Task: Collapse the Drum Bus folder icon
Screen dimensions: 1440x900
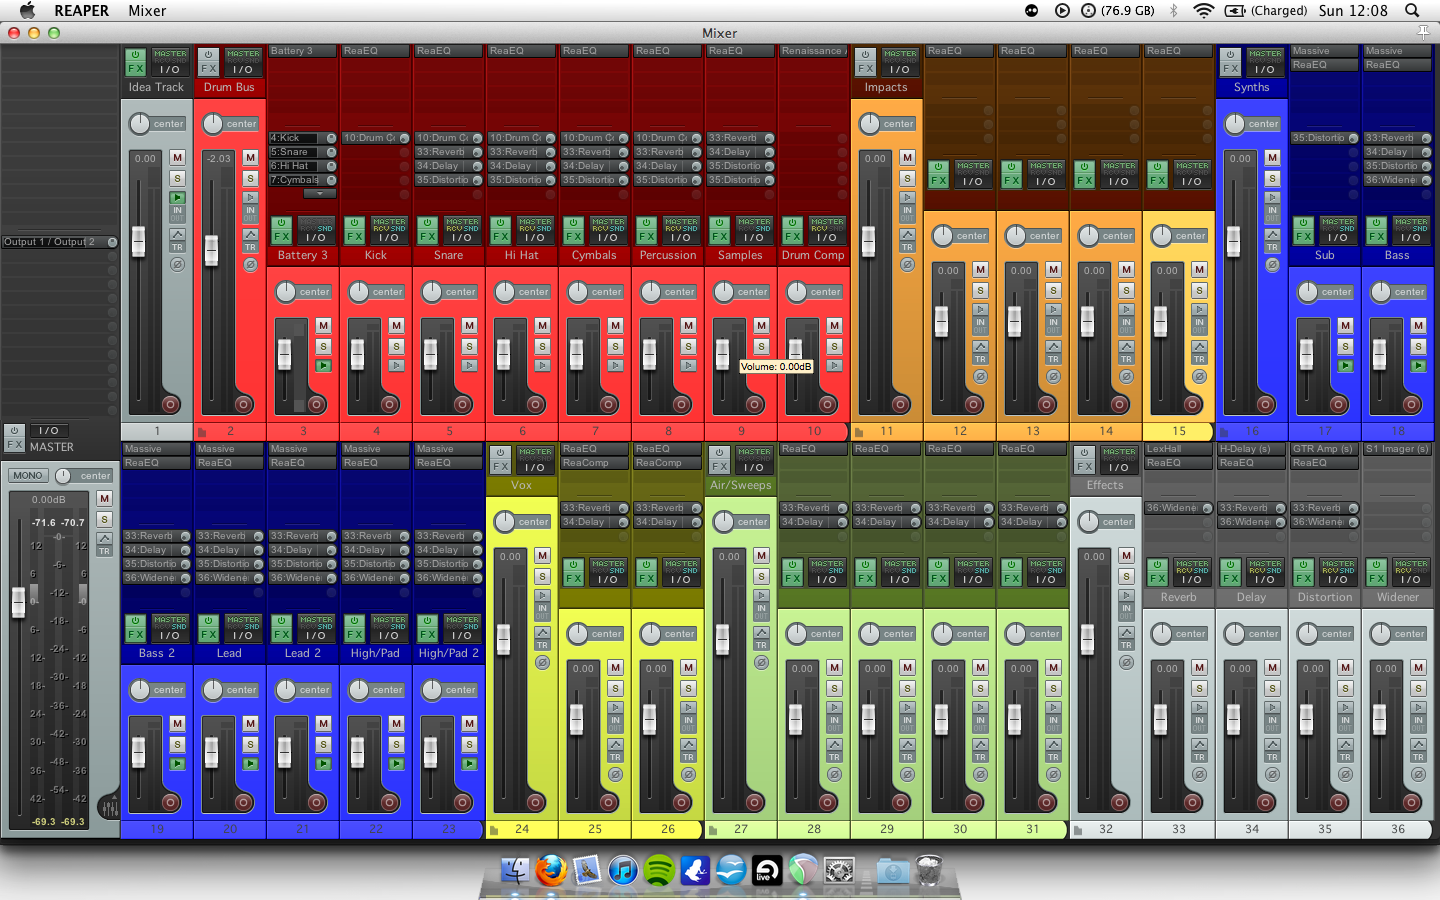Action: (x=201, y=432)
